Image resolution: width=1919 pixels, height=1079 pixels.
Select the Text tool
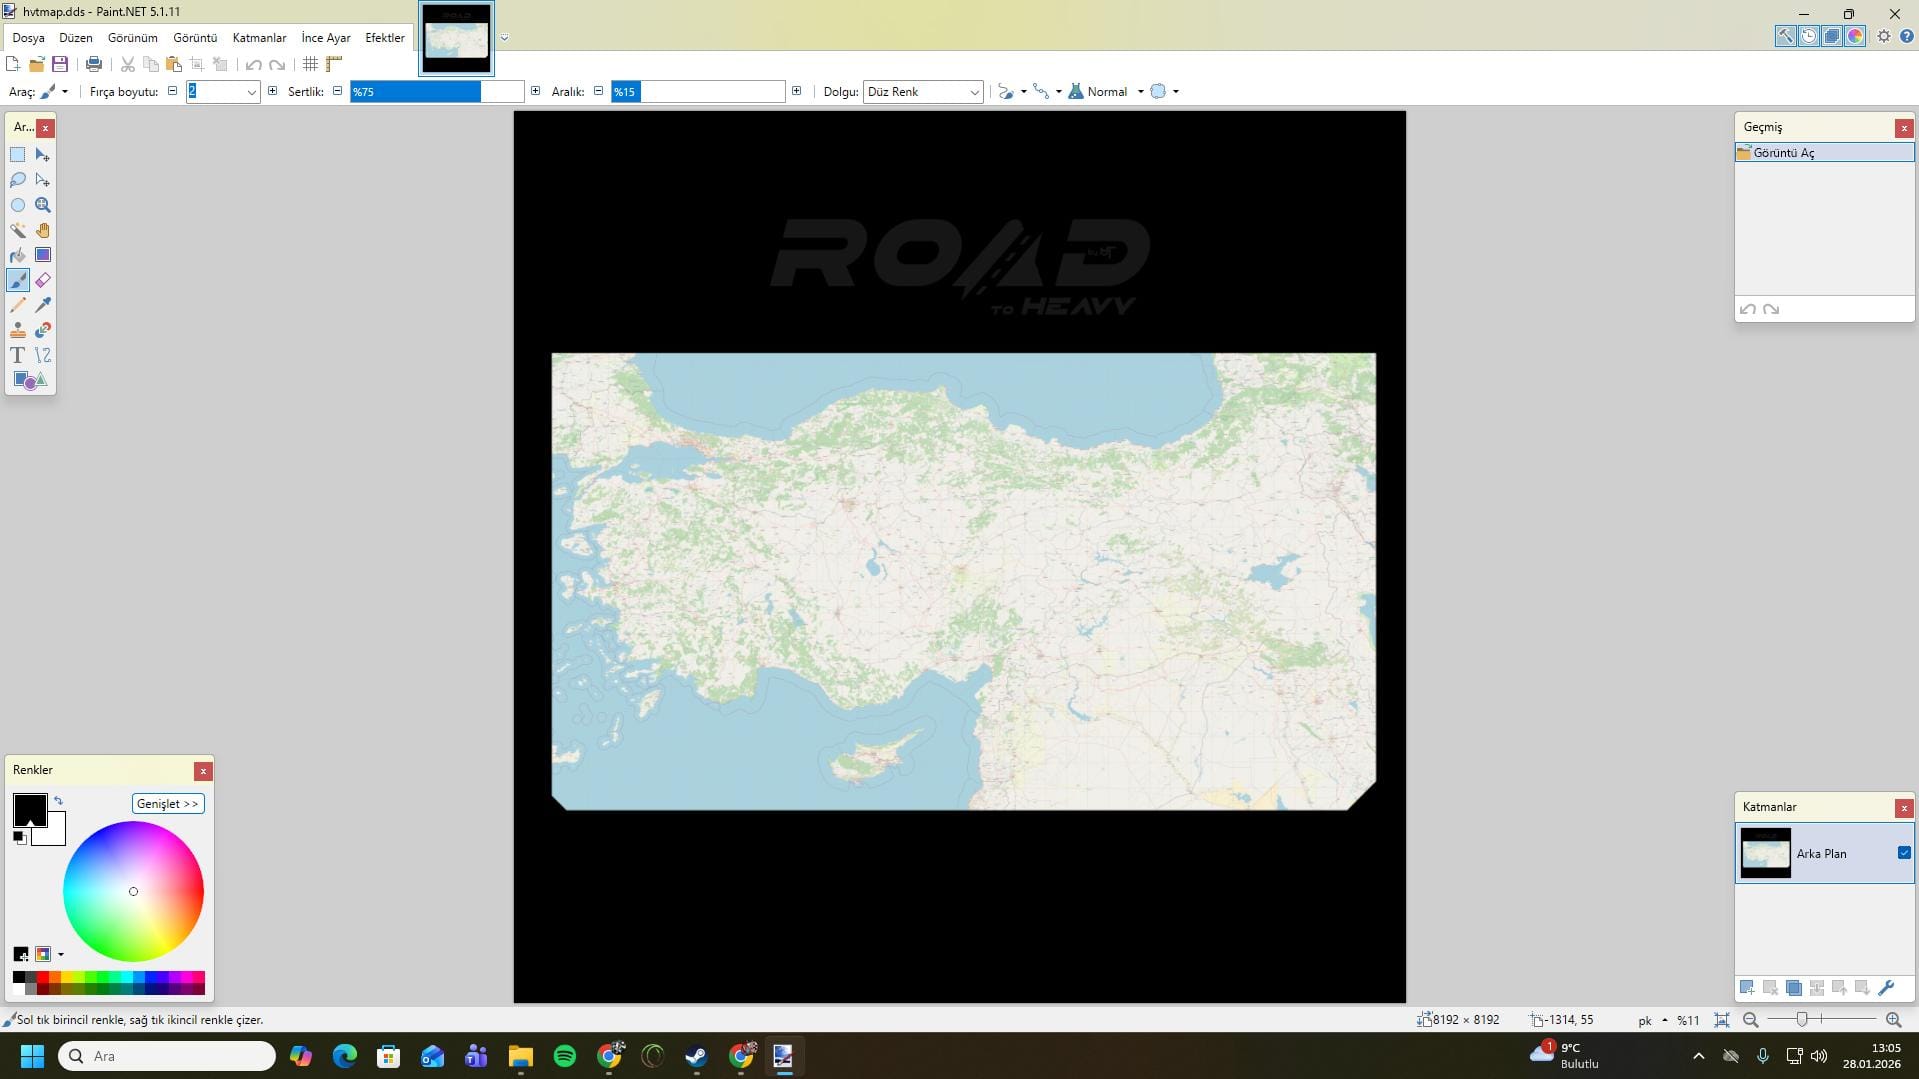(x=18, y=355)
